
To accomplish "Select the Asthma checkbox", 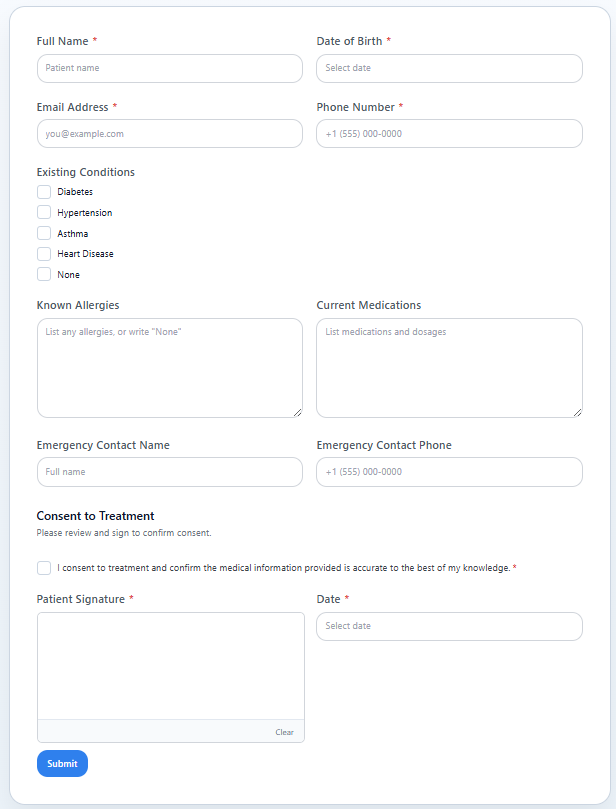I will [44, 233].
